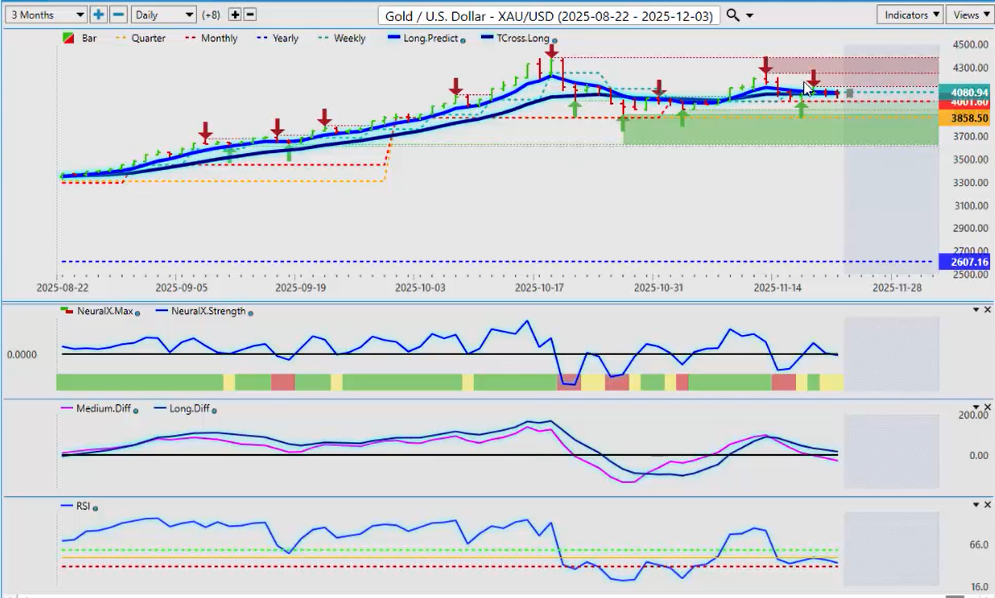Open the Views menu
995x598 pixels.
coord(970,15)
